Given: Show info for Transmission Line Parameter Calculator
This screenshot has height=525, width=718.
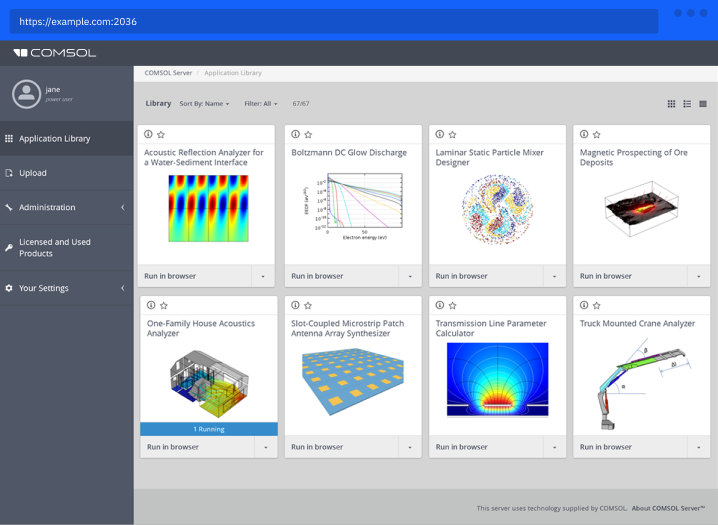Looking at the screenshot, I should tap(440, 305).
